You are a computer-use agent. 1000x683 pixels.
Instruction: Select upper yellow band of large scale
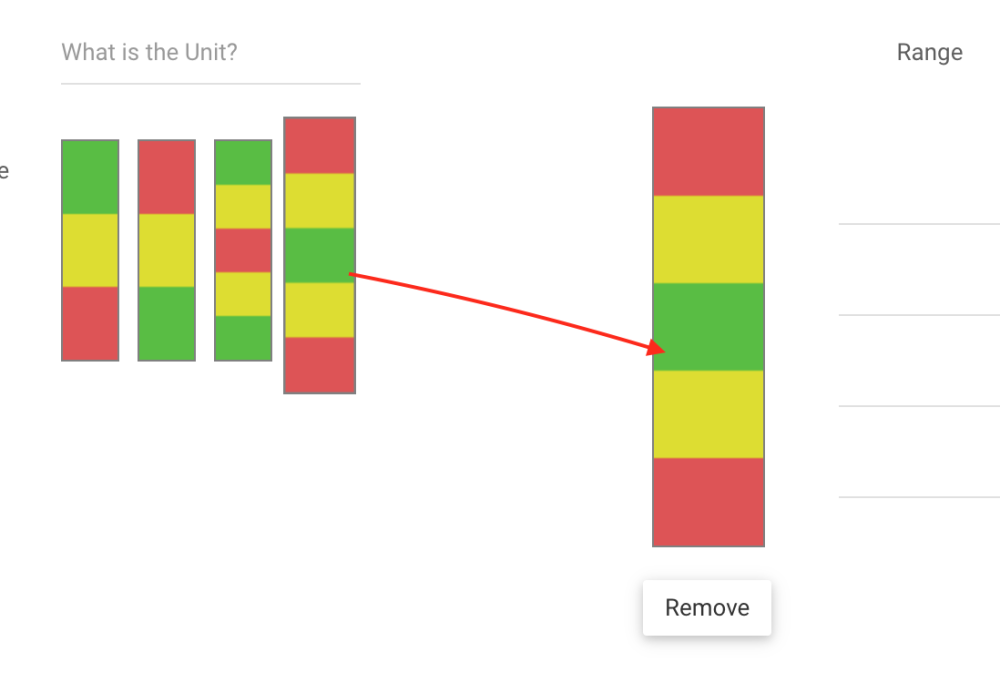pyautogui.click(x=708, y=239)
